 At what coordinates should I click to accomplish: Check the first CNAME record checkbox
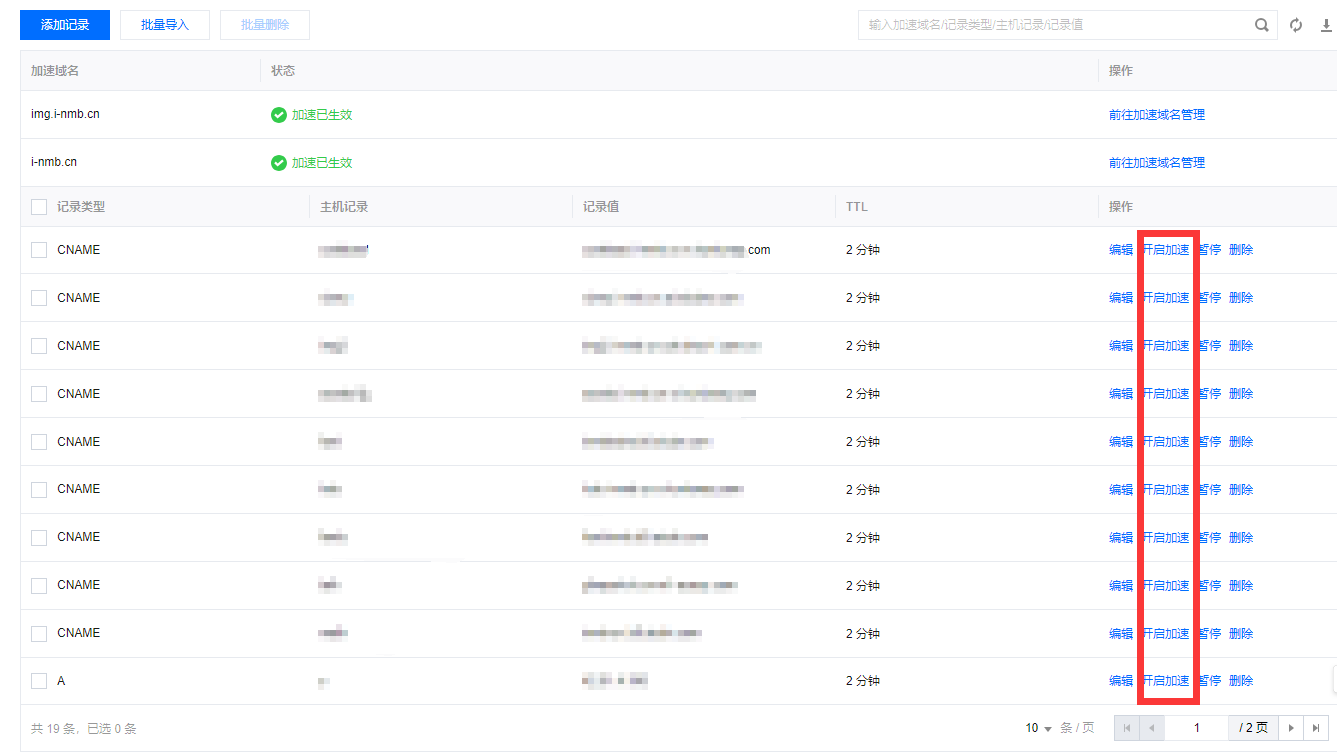(39, 250)
